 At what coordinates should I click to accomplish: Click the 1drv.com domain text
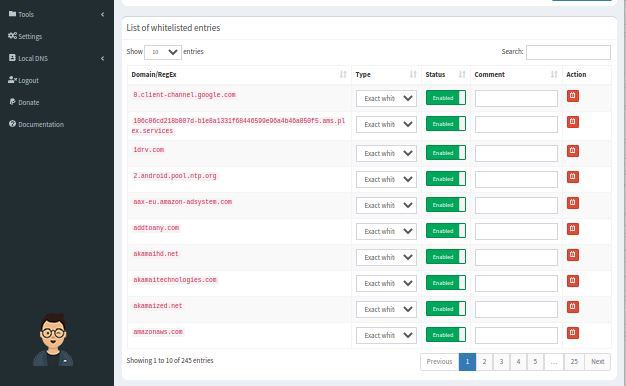[149, 150]
